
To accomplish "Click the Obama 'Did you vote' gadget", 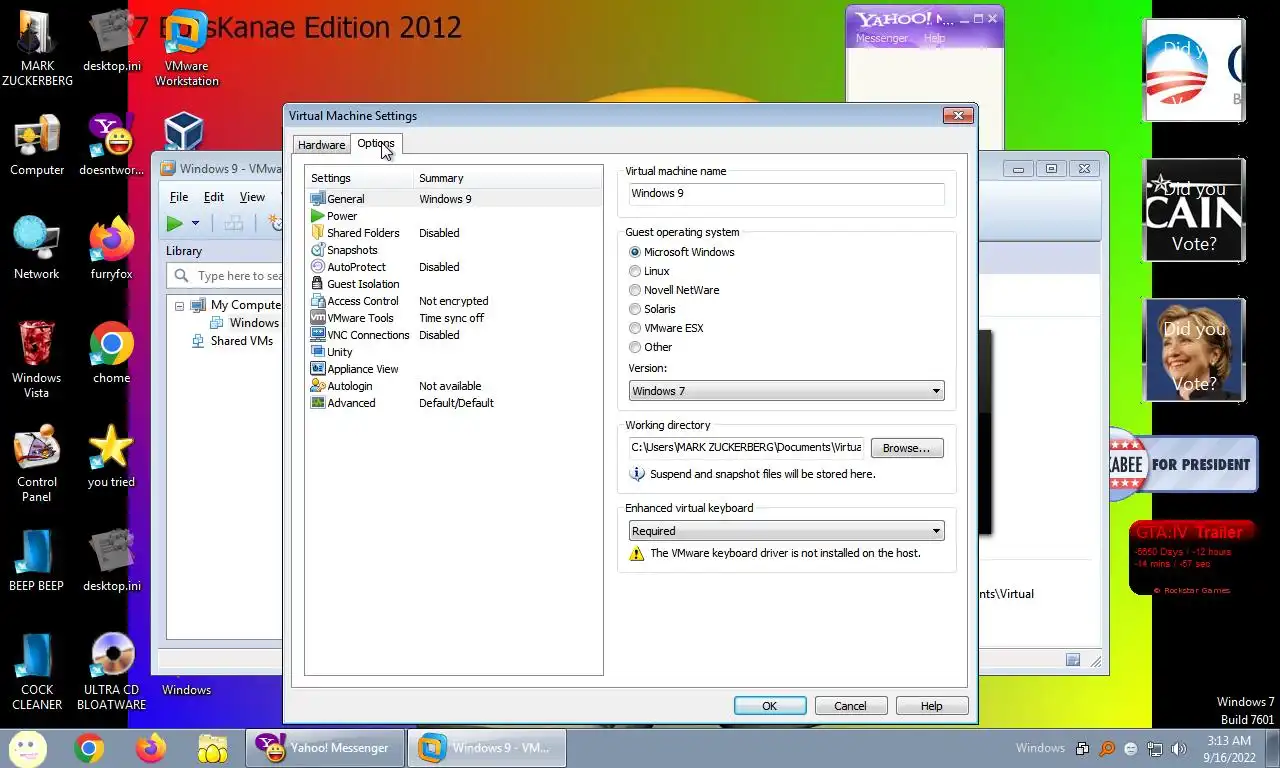I will [1194, 71].
